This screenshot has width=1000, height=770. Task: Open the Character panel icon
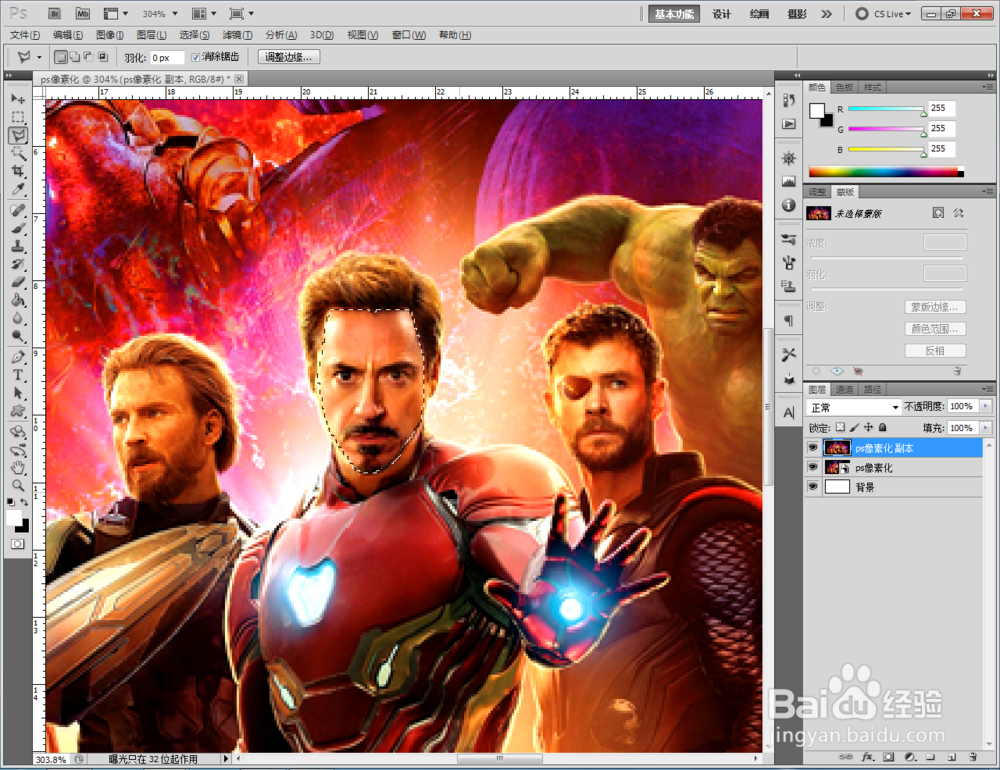[789, 413]
